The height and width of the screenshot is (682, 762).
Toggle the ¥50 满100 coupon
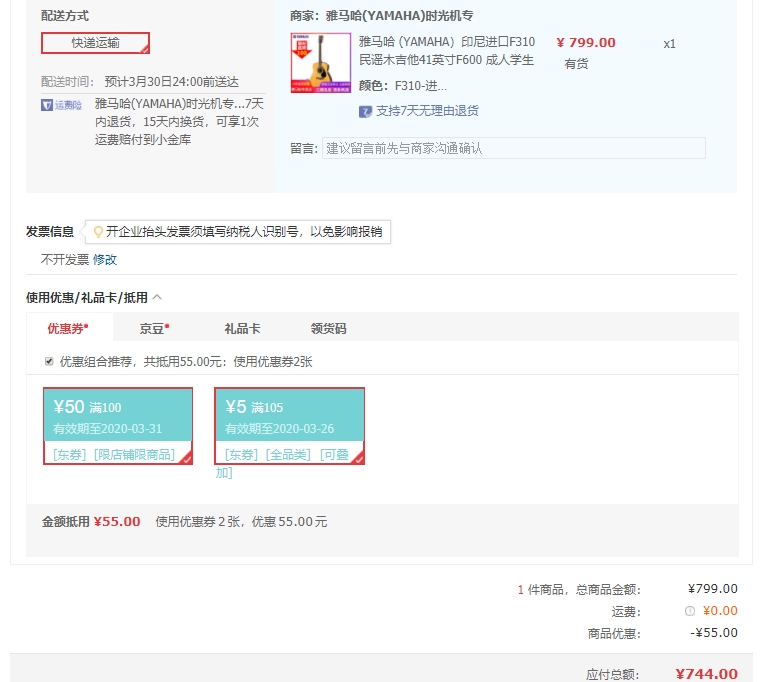[118, 426]
